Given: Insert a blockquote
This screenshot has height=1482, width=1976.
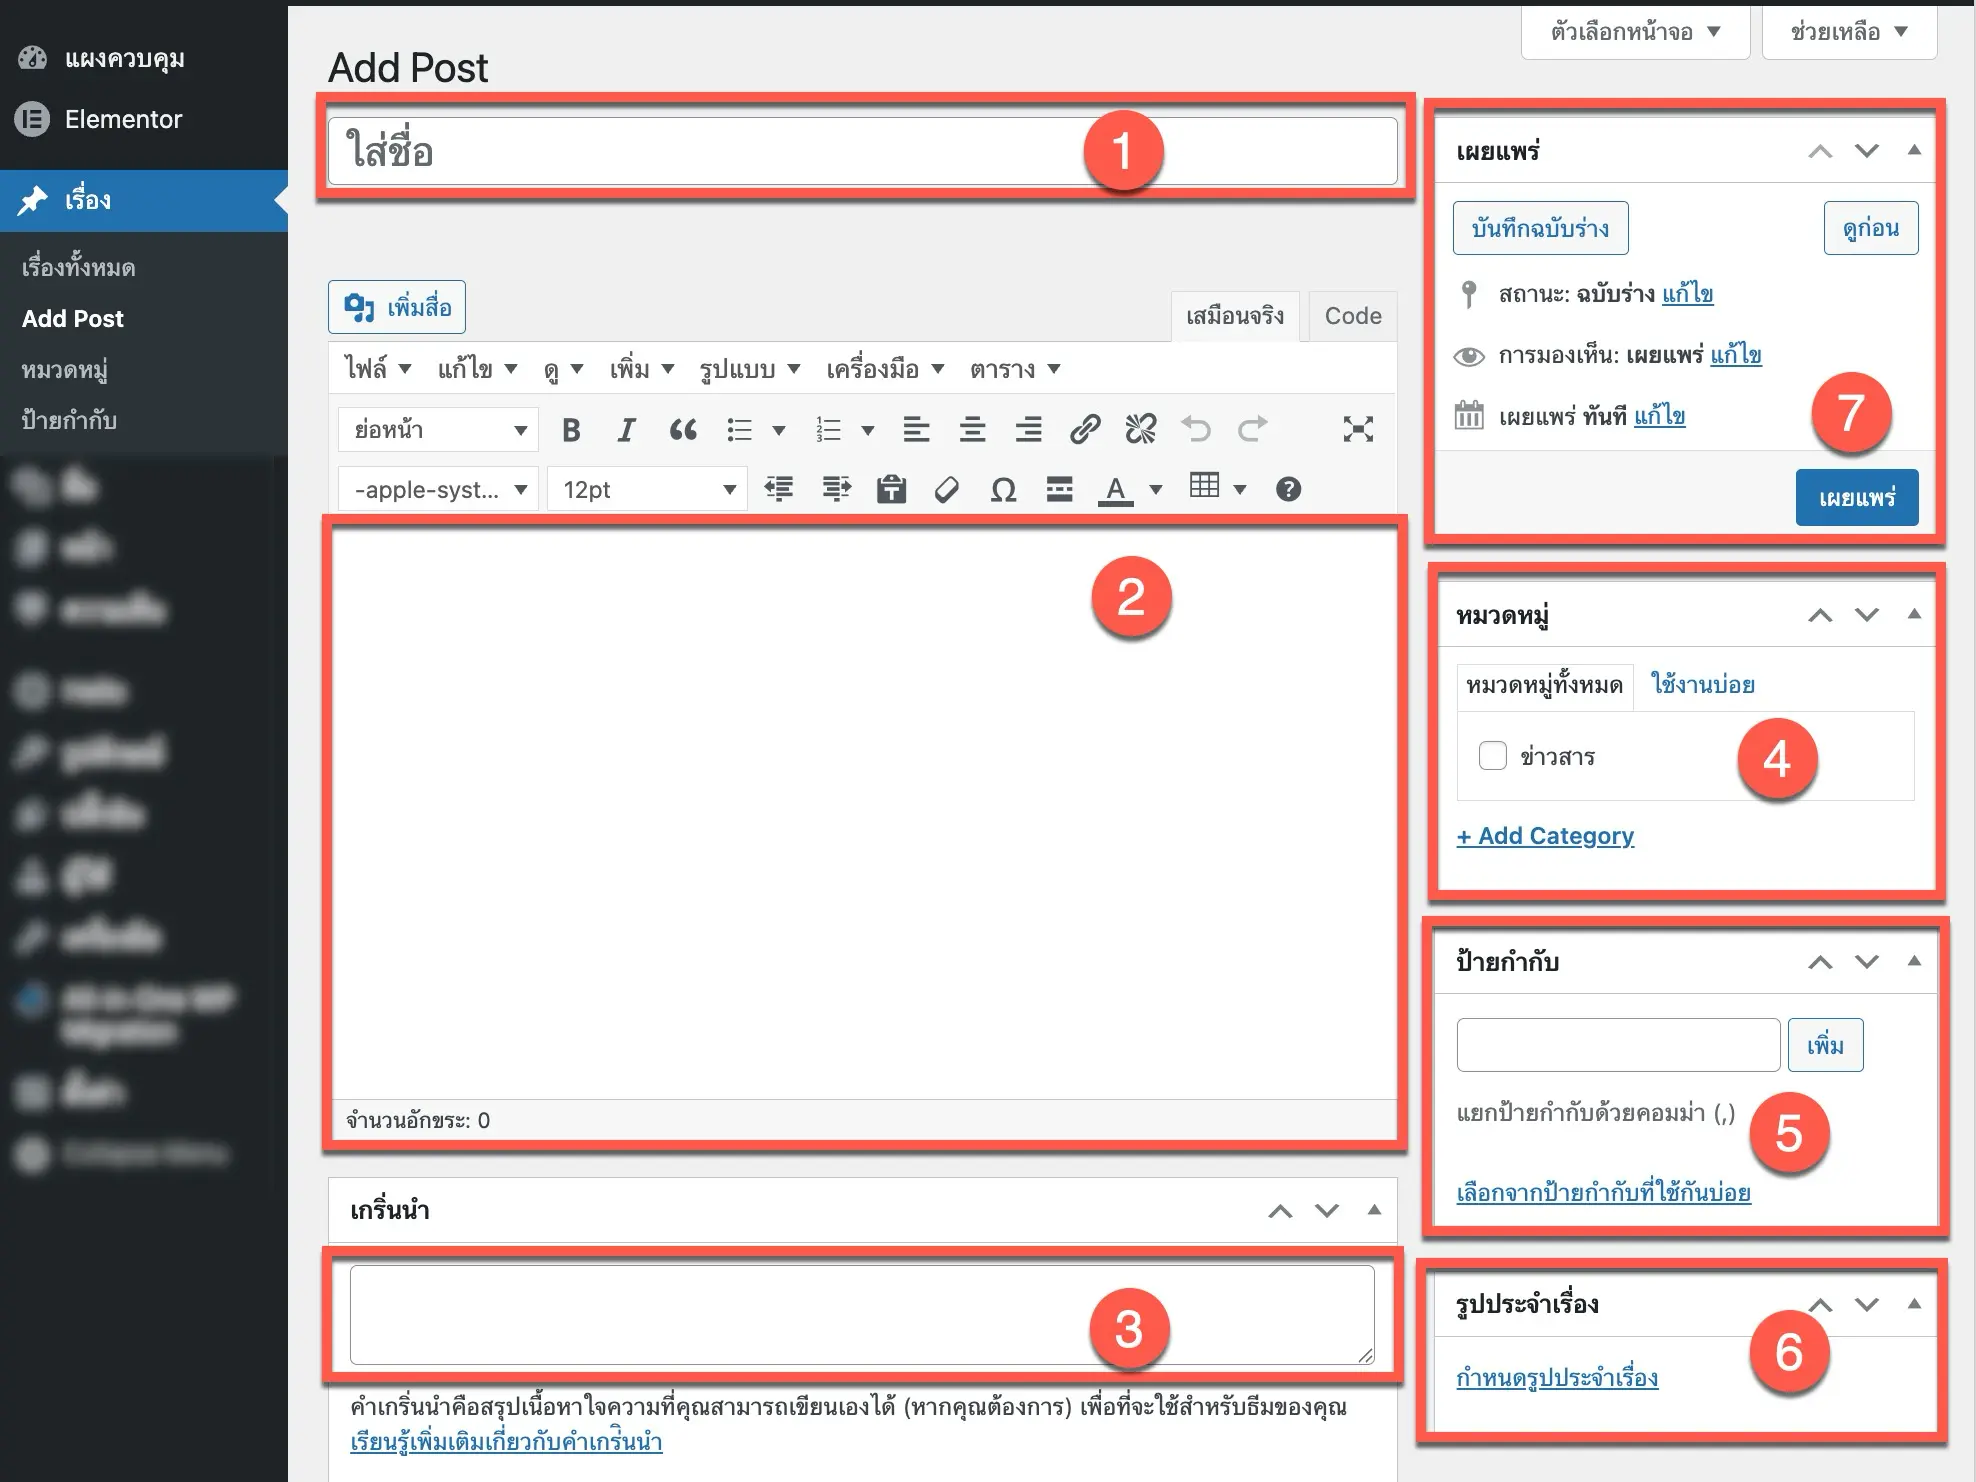Looking at the screenshot, I should 684,429.
